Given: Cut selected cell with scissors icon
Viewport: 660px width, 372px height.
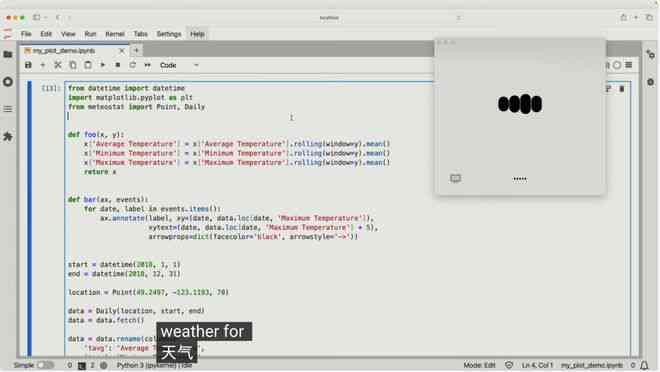Looking at the screenshot, I should pyautogui.click(x=58, y=65).
